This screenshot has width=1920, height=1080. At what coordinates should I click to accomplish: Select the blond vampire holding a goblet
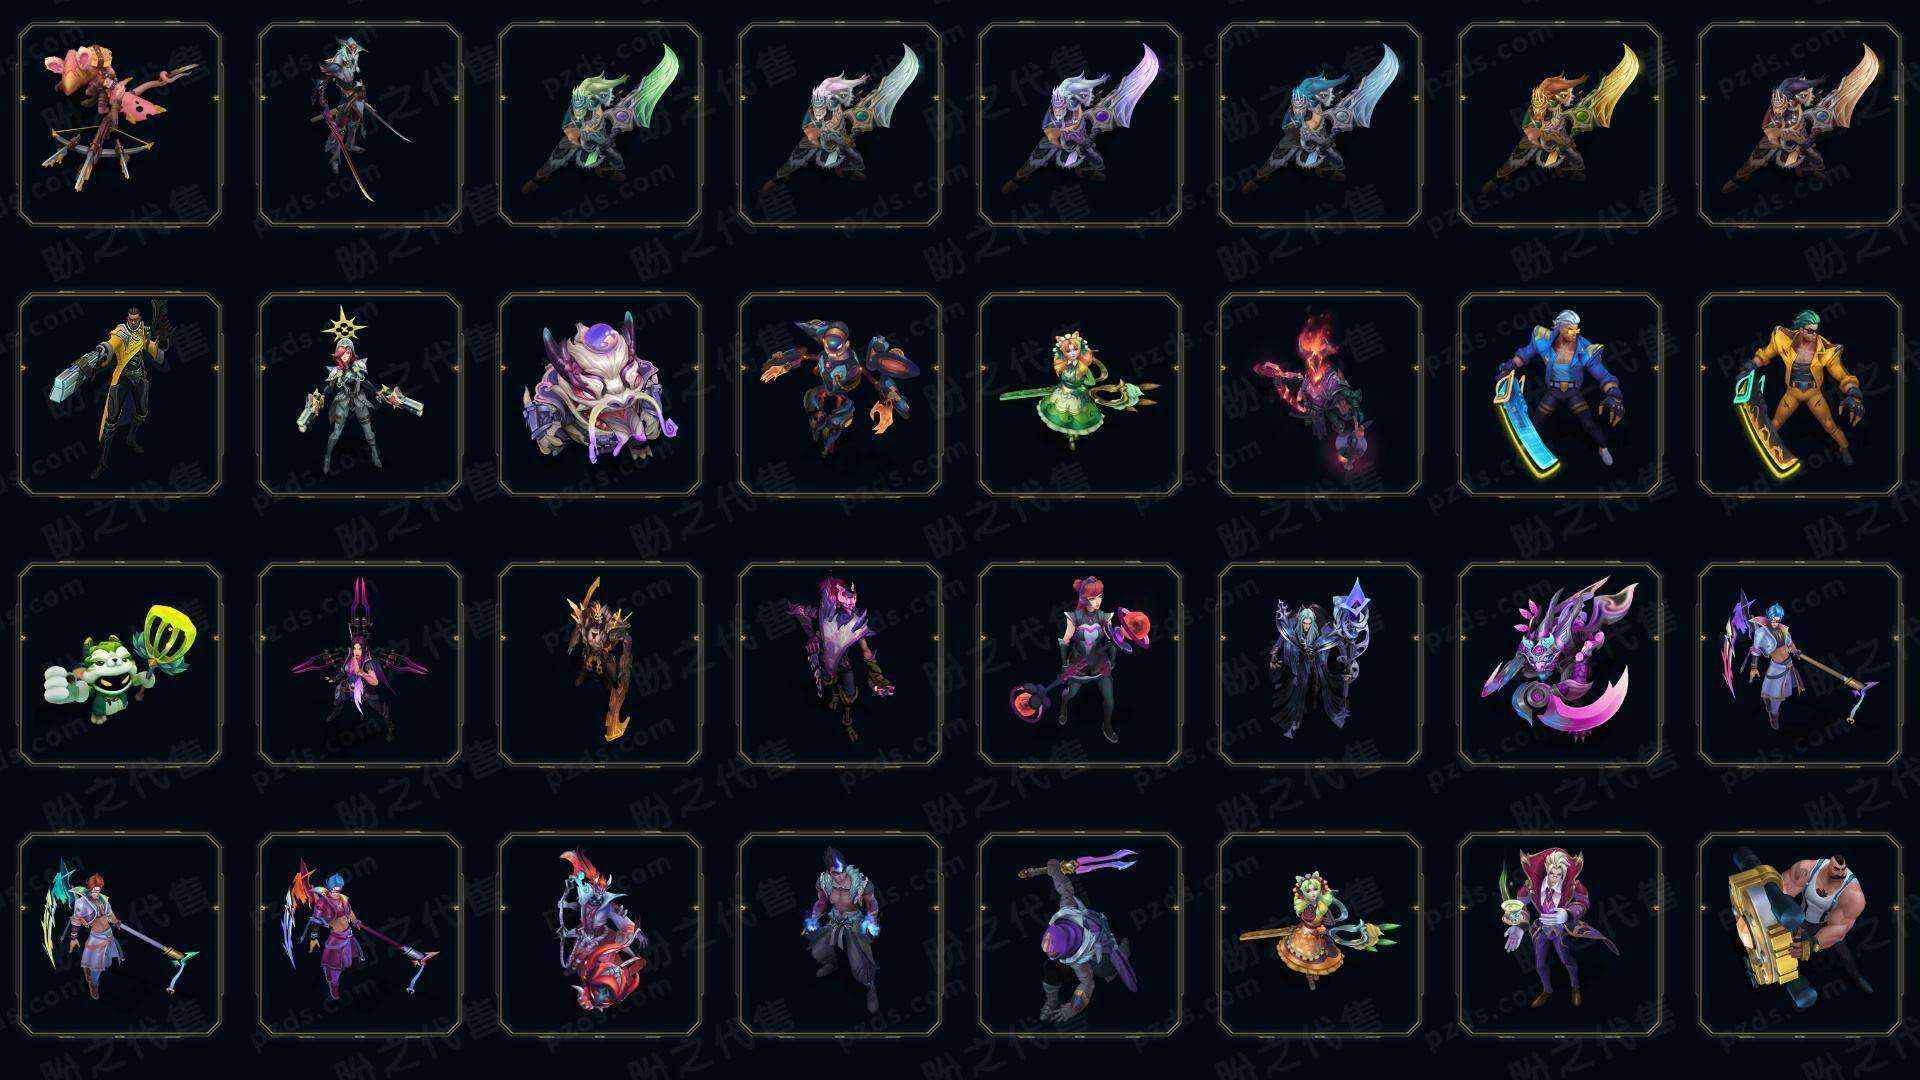click(1560, 934)
